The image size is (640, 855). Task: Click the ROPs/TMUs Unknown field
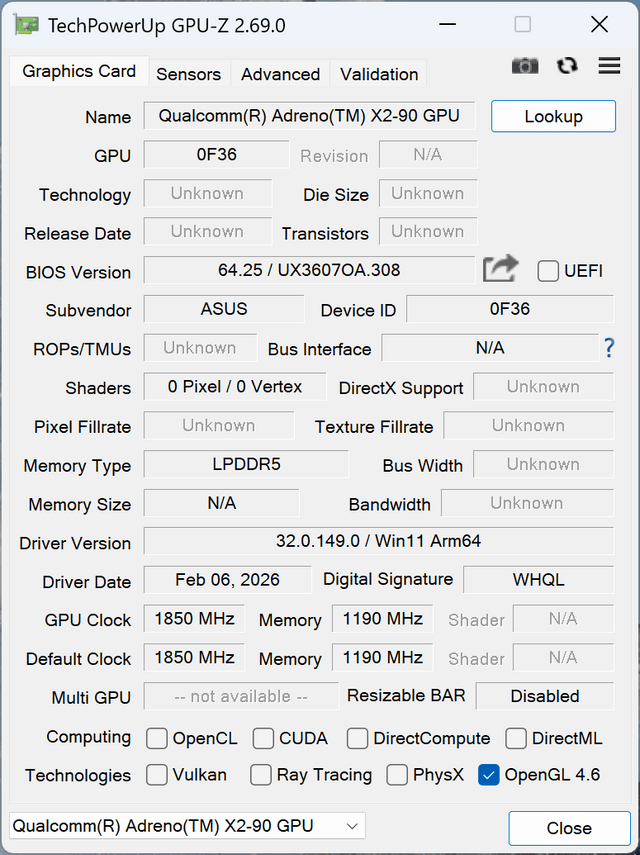pos(200,348)
